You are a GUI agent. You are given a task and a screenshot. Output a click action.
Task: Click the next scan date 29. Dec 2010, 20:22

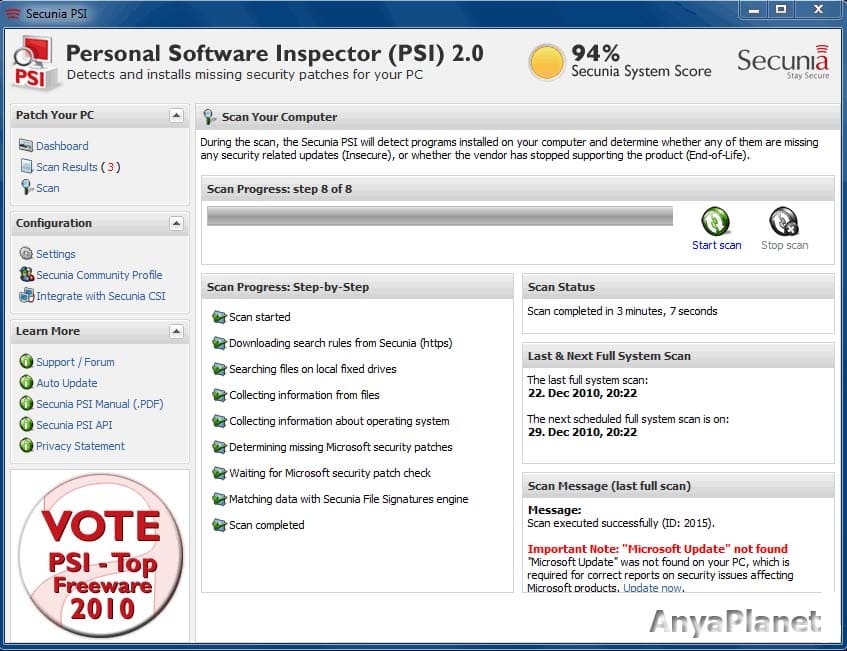pyautogui.click(x=582, y=432)
